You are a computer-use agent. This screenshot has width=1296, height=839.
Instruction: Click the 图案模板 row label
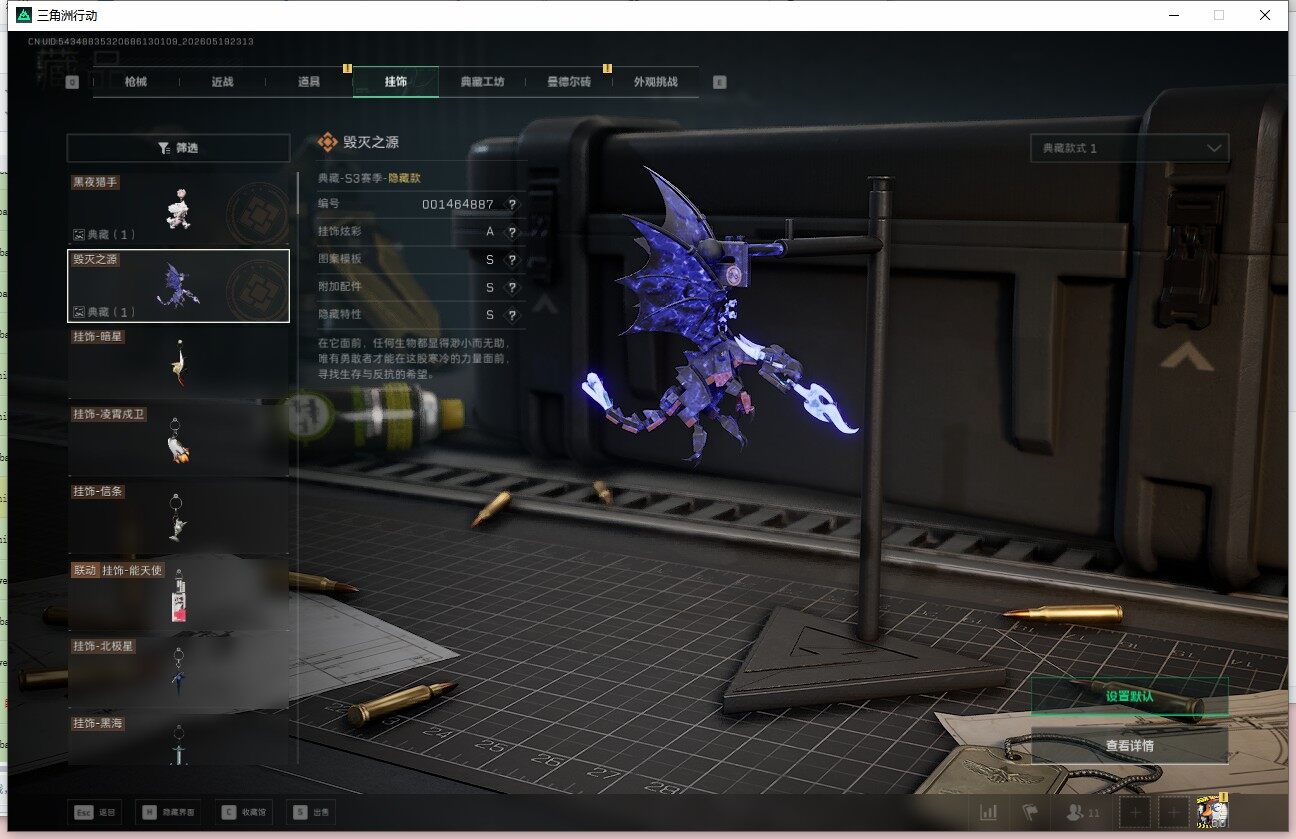tap(339, 260)
